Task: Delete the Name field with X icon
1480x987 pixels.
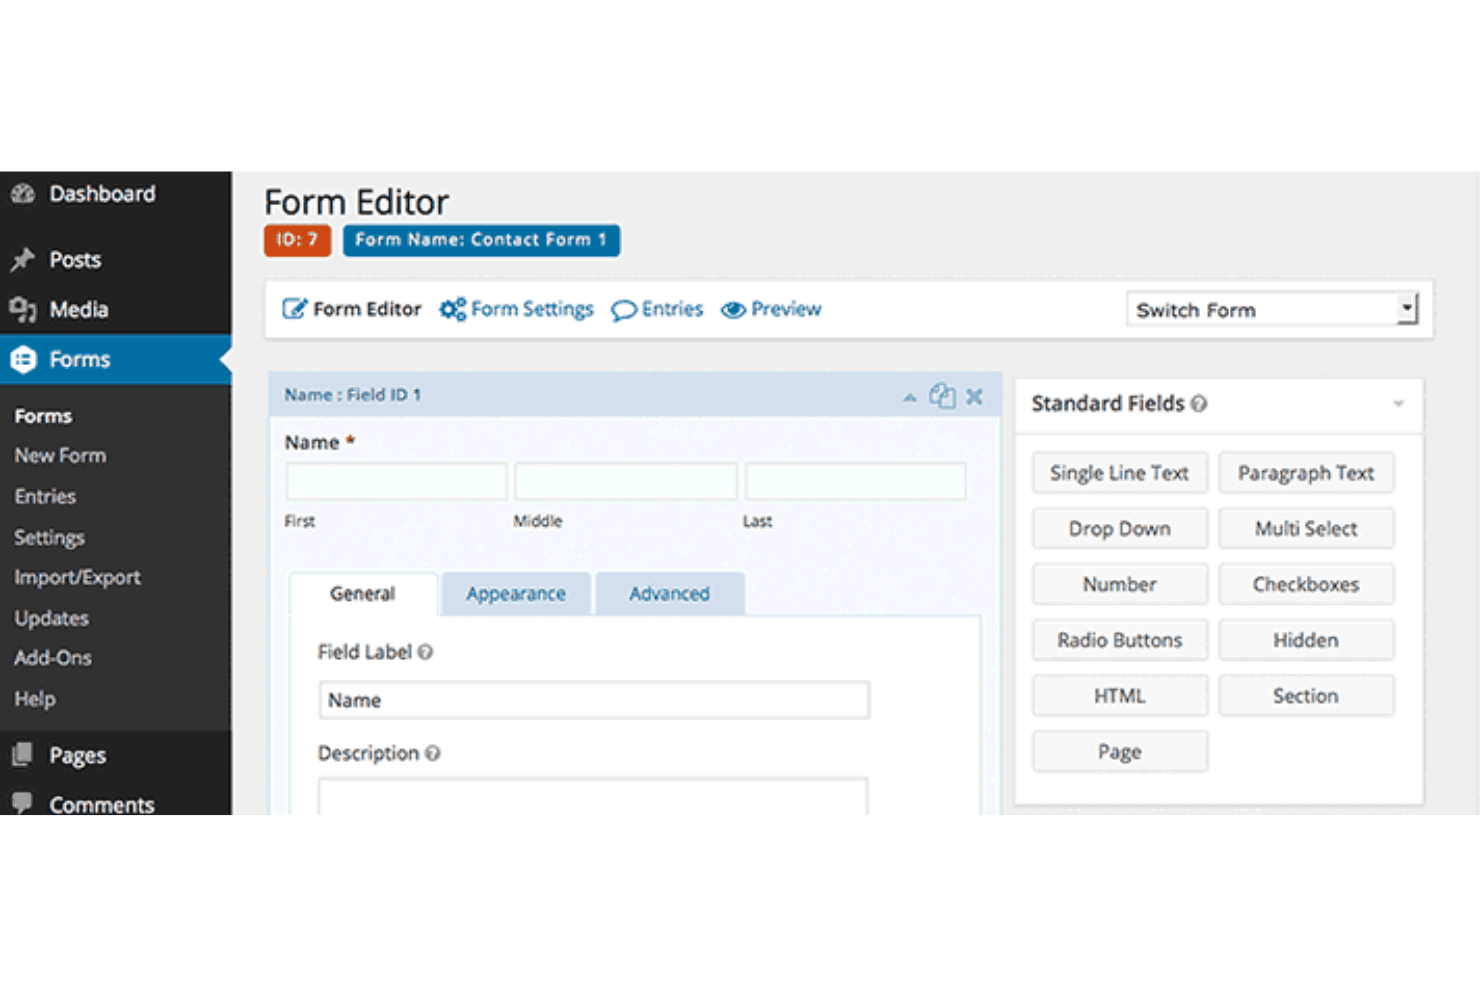Action: click(974, 397)
